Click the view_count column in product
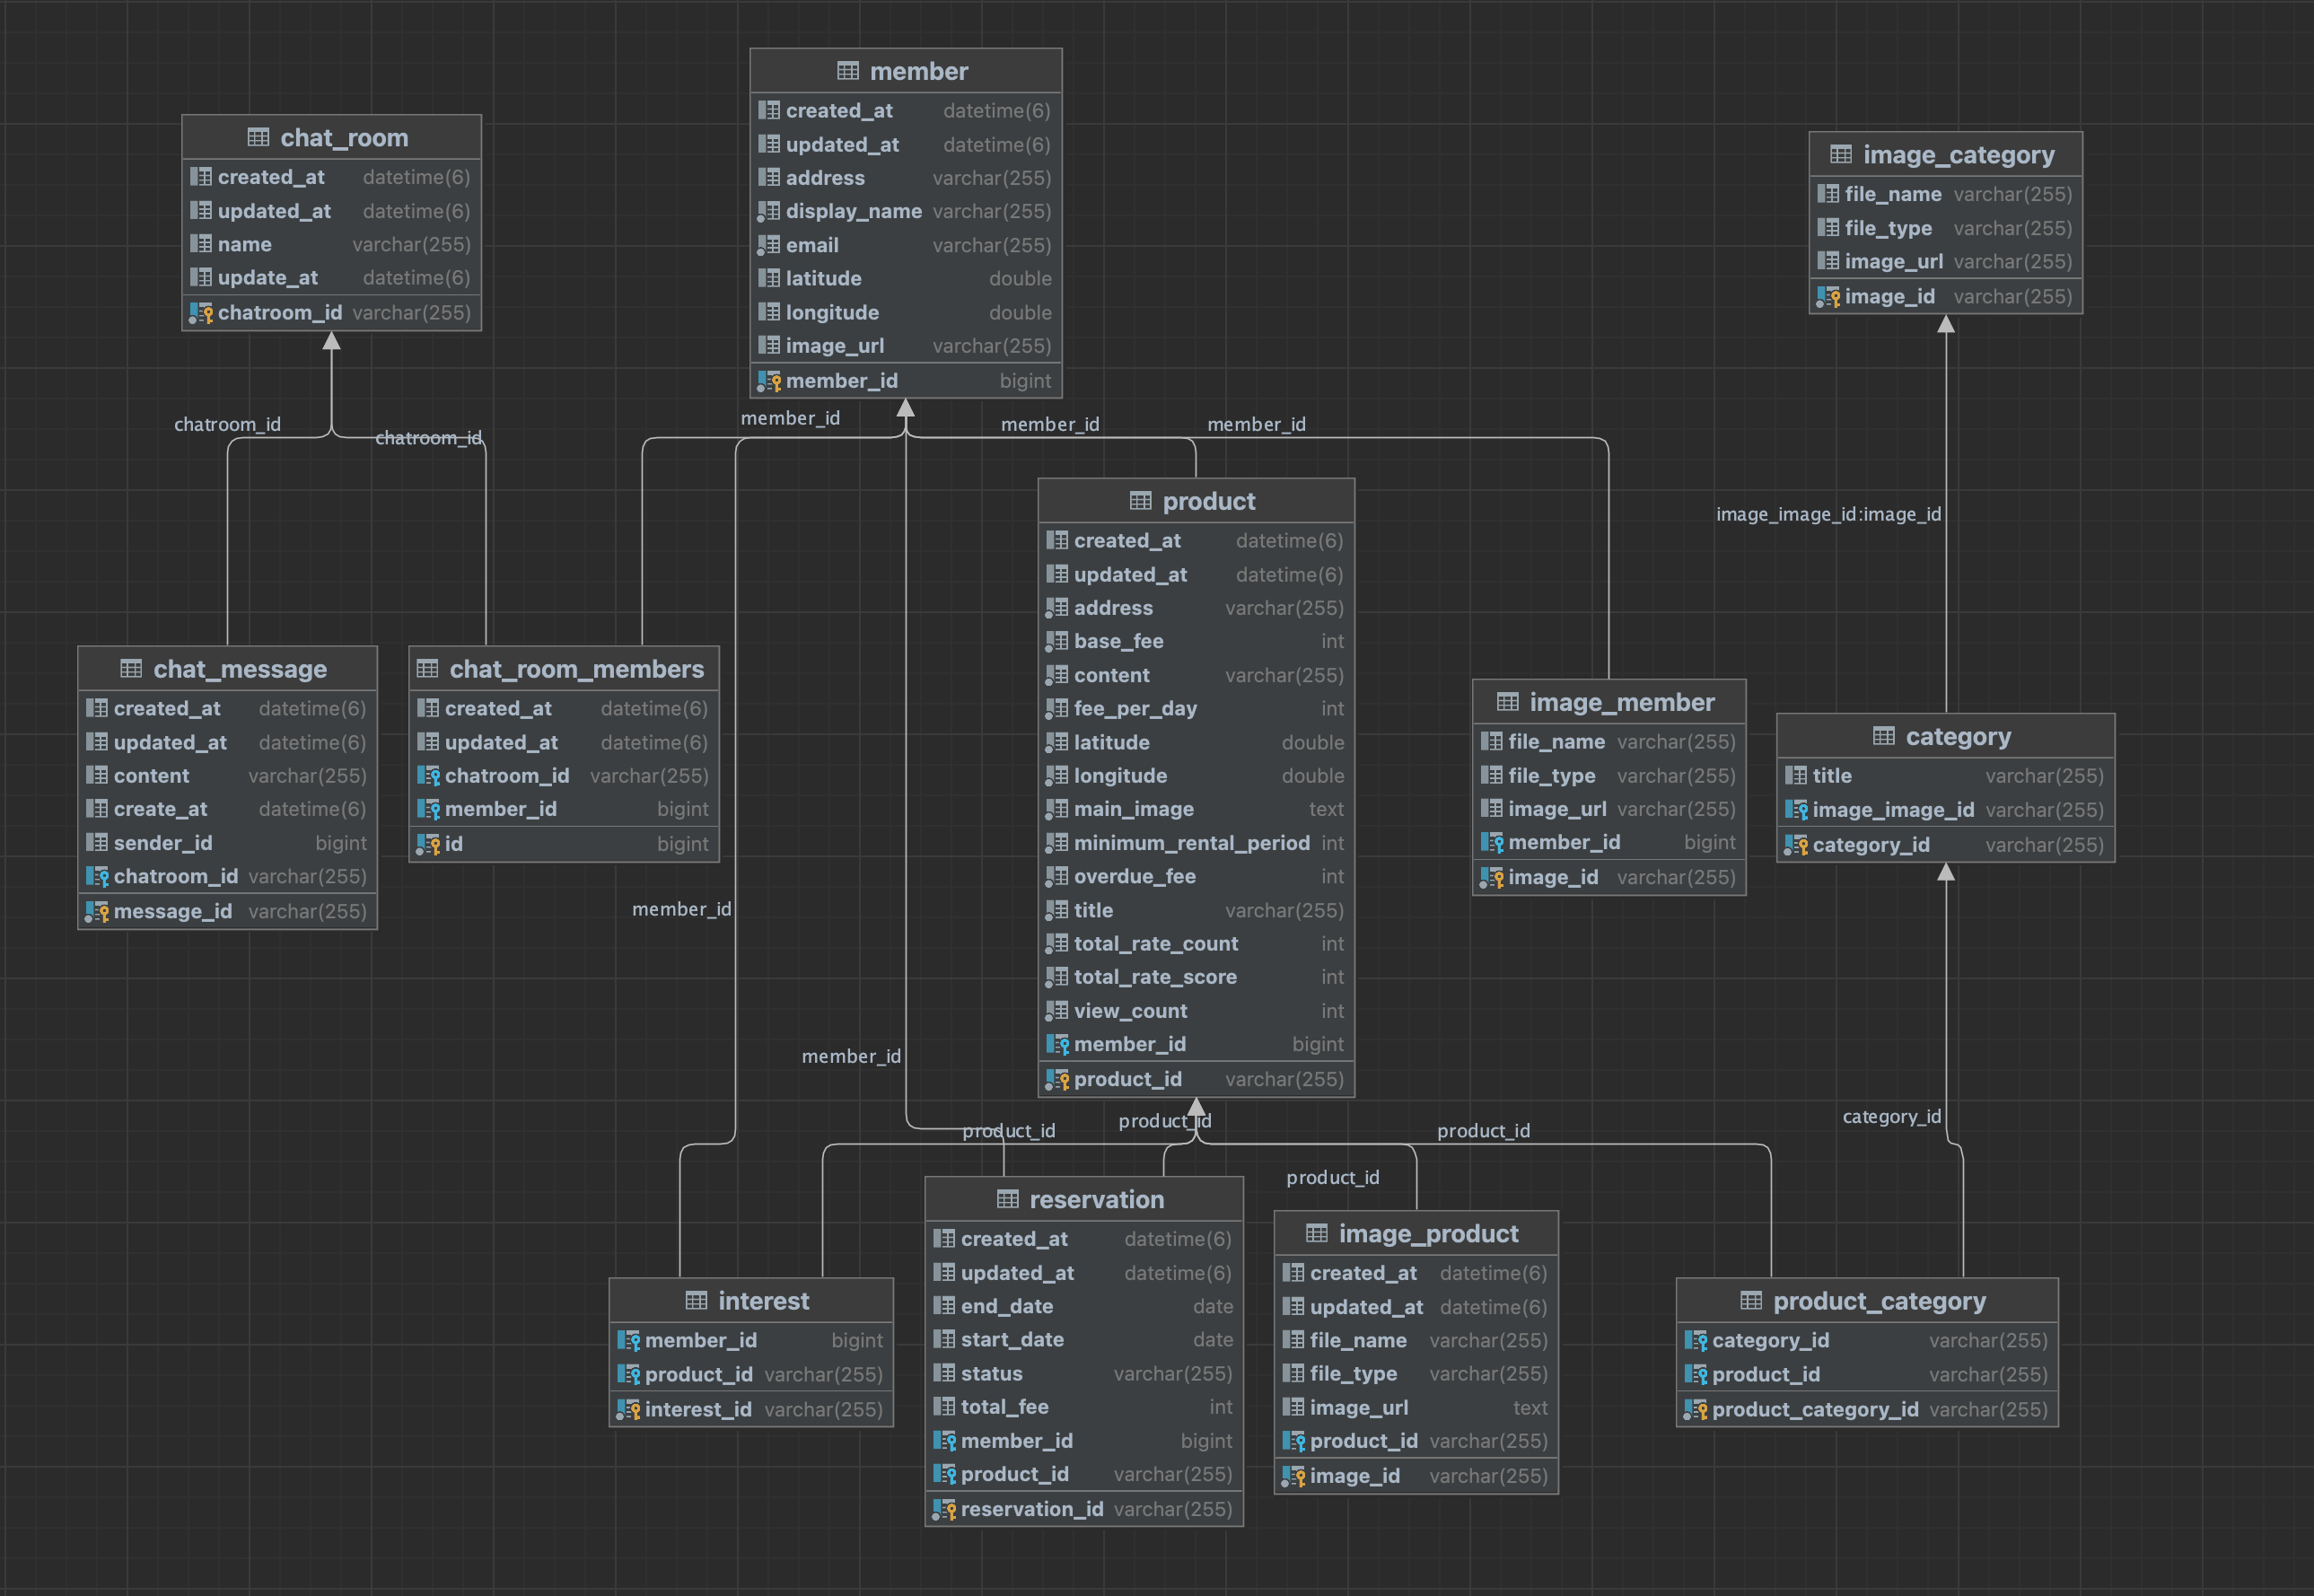 click(1196, 1011)
